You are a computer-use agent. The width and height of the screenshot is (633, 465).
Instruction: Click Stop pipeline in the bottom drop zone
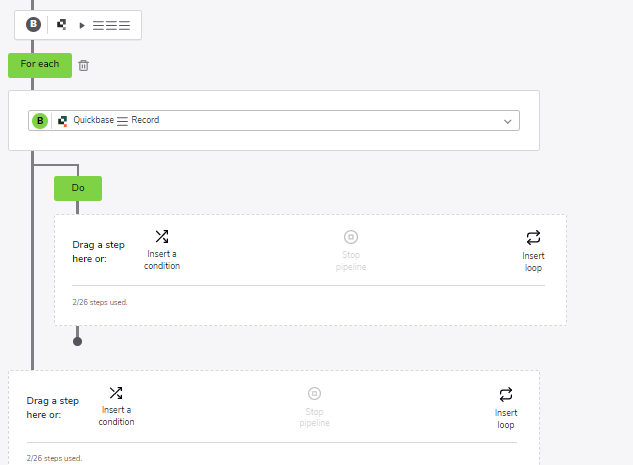[x=314, y=407]
